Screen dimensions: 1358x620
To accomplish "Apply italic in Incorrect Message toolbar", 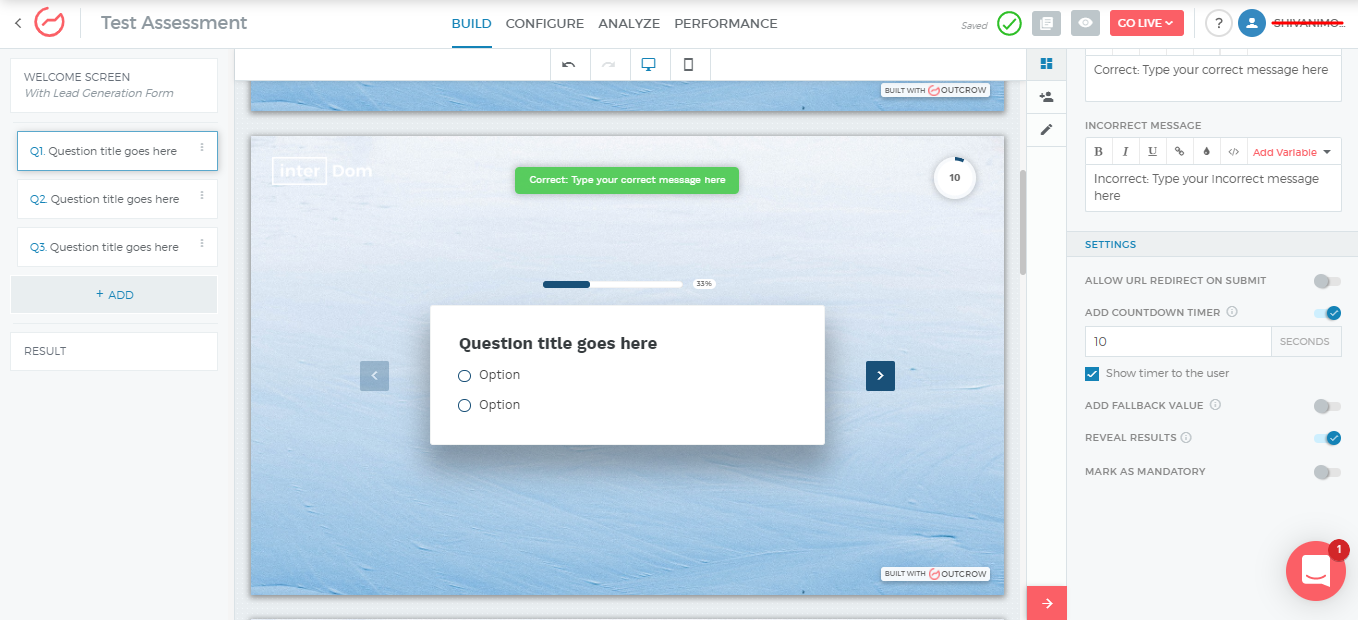I will point(1126,152).
